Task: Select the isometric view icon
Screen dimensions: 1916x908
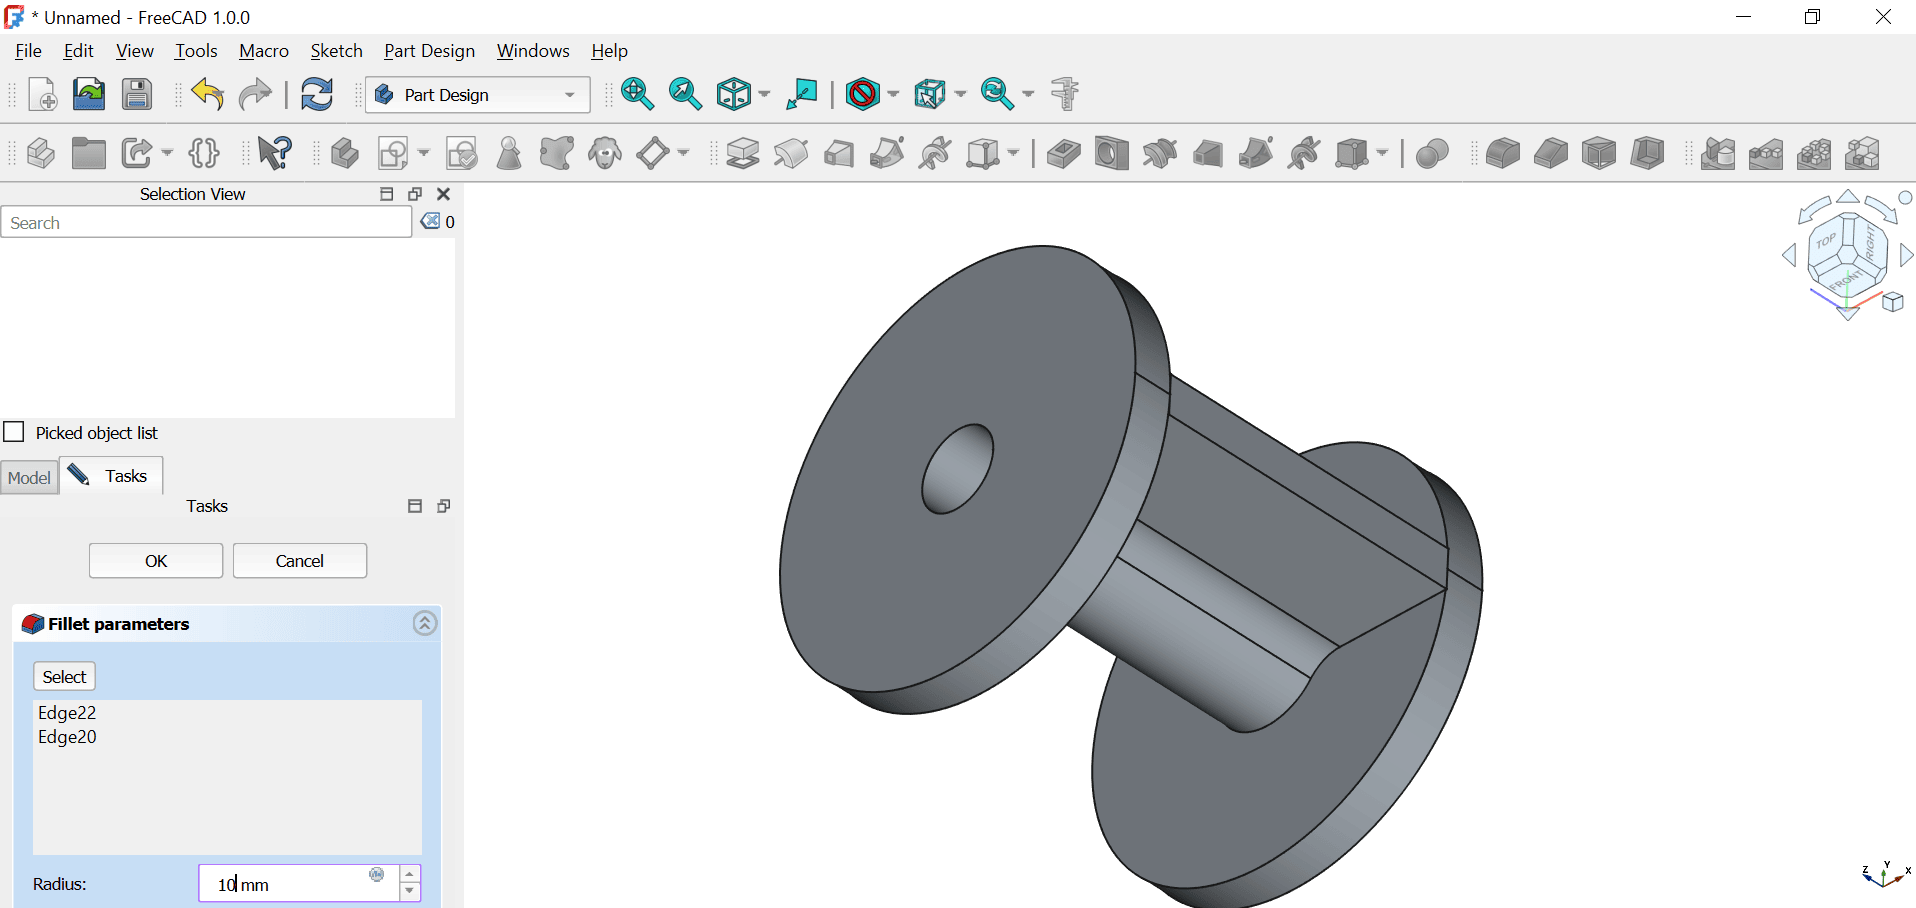Action: click(734, 94)
